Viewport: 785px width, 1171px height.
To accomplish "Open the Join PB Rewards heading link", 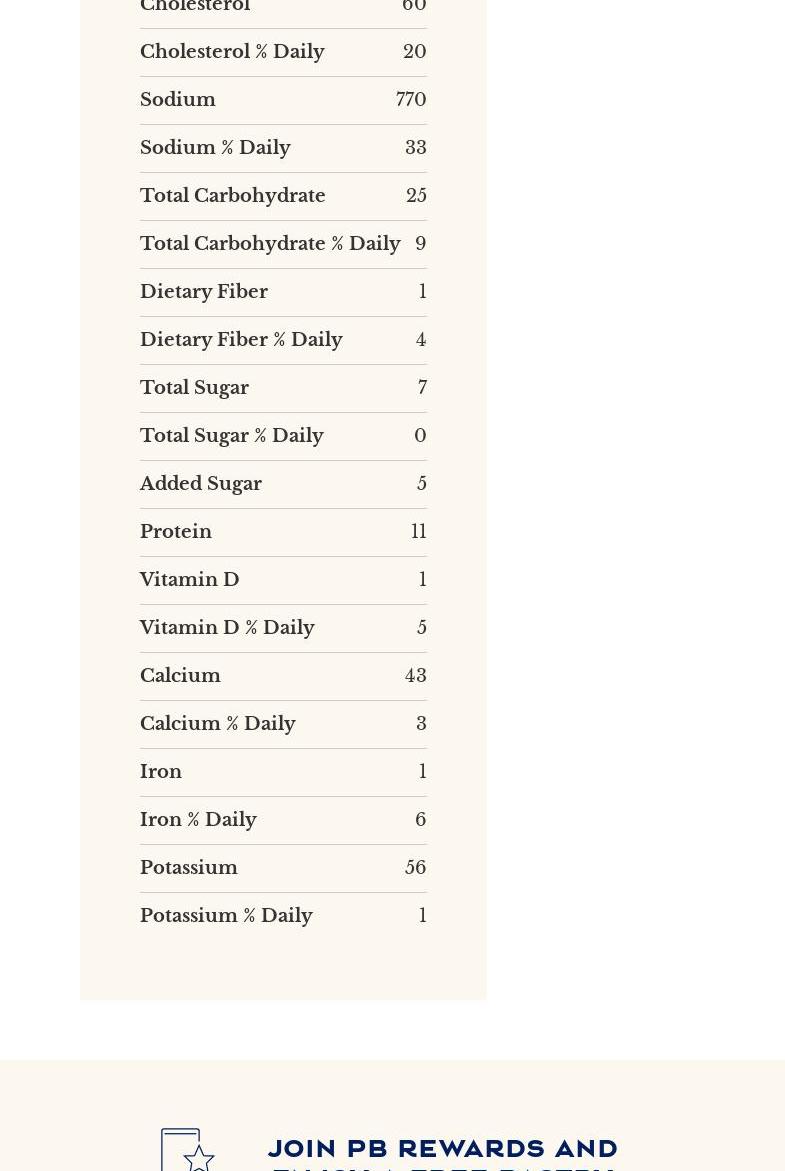I will tap(442, 1149).
